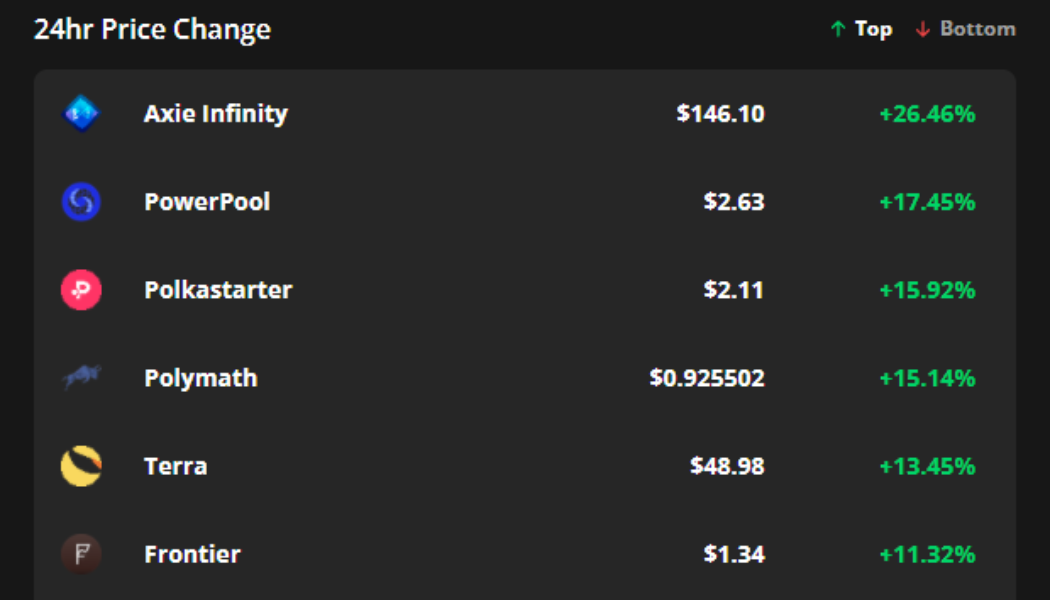
Task: Select the 24hr Price Change header
Action: point(152,29)
